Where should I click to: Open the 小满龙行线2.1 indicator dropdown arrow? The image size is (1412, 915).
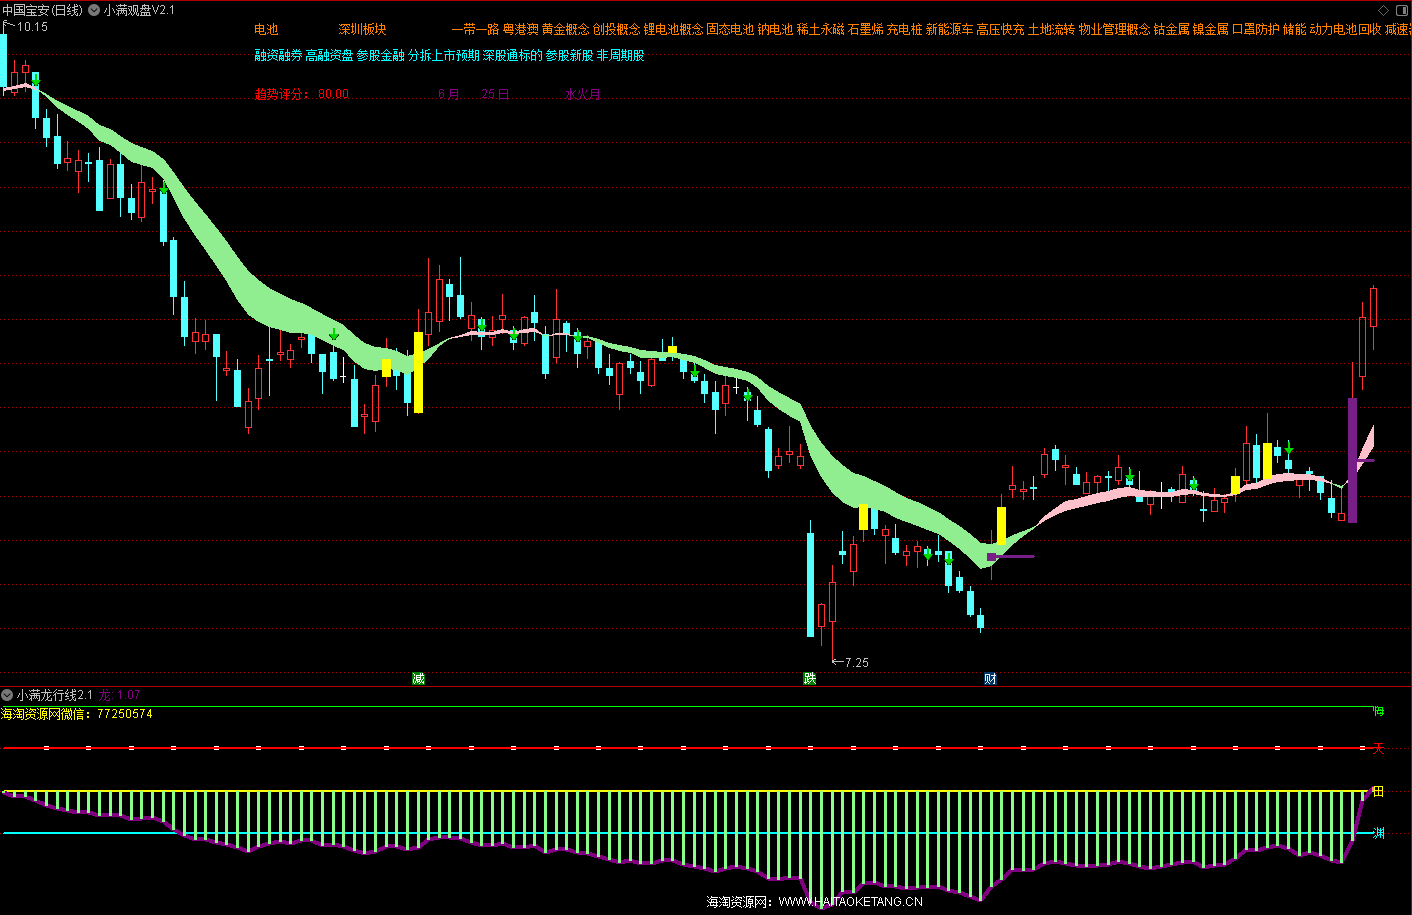pos(7,695)
